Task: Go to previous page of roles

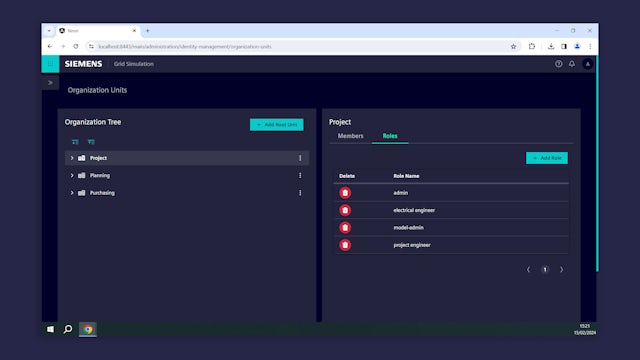Action: click(x=529, y=269)
